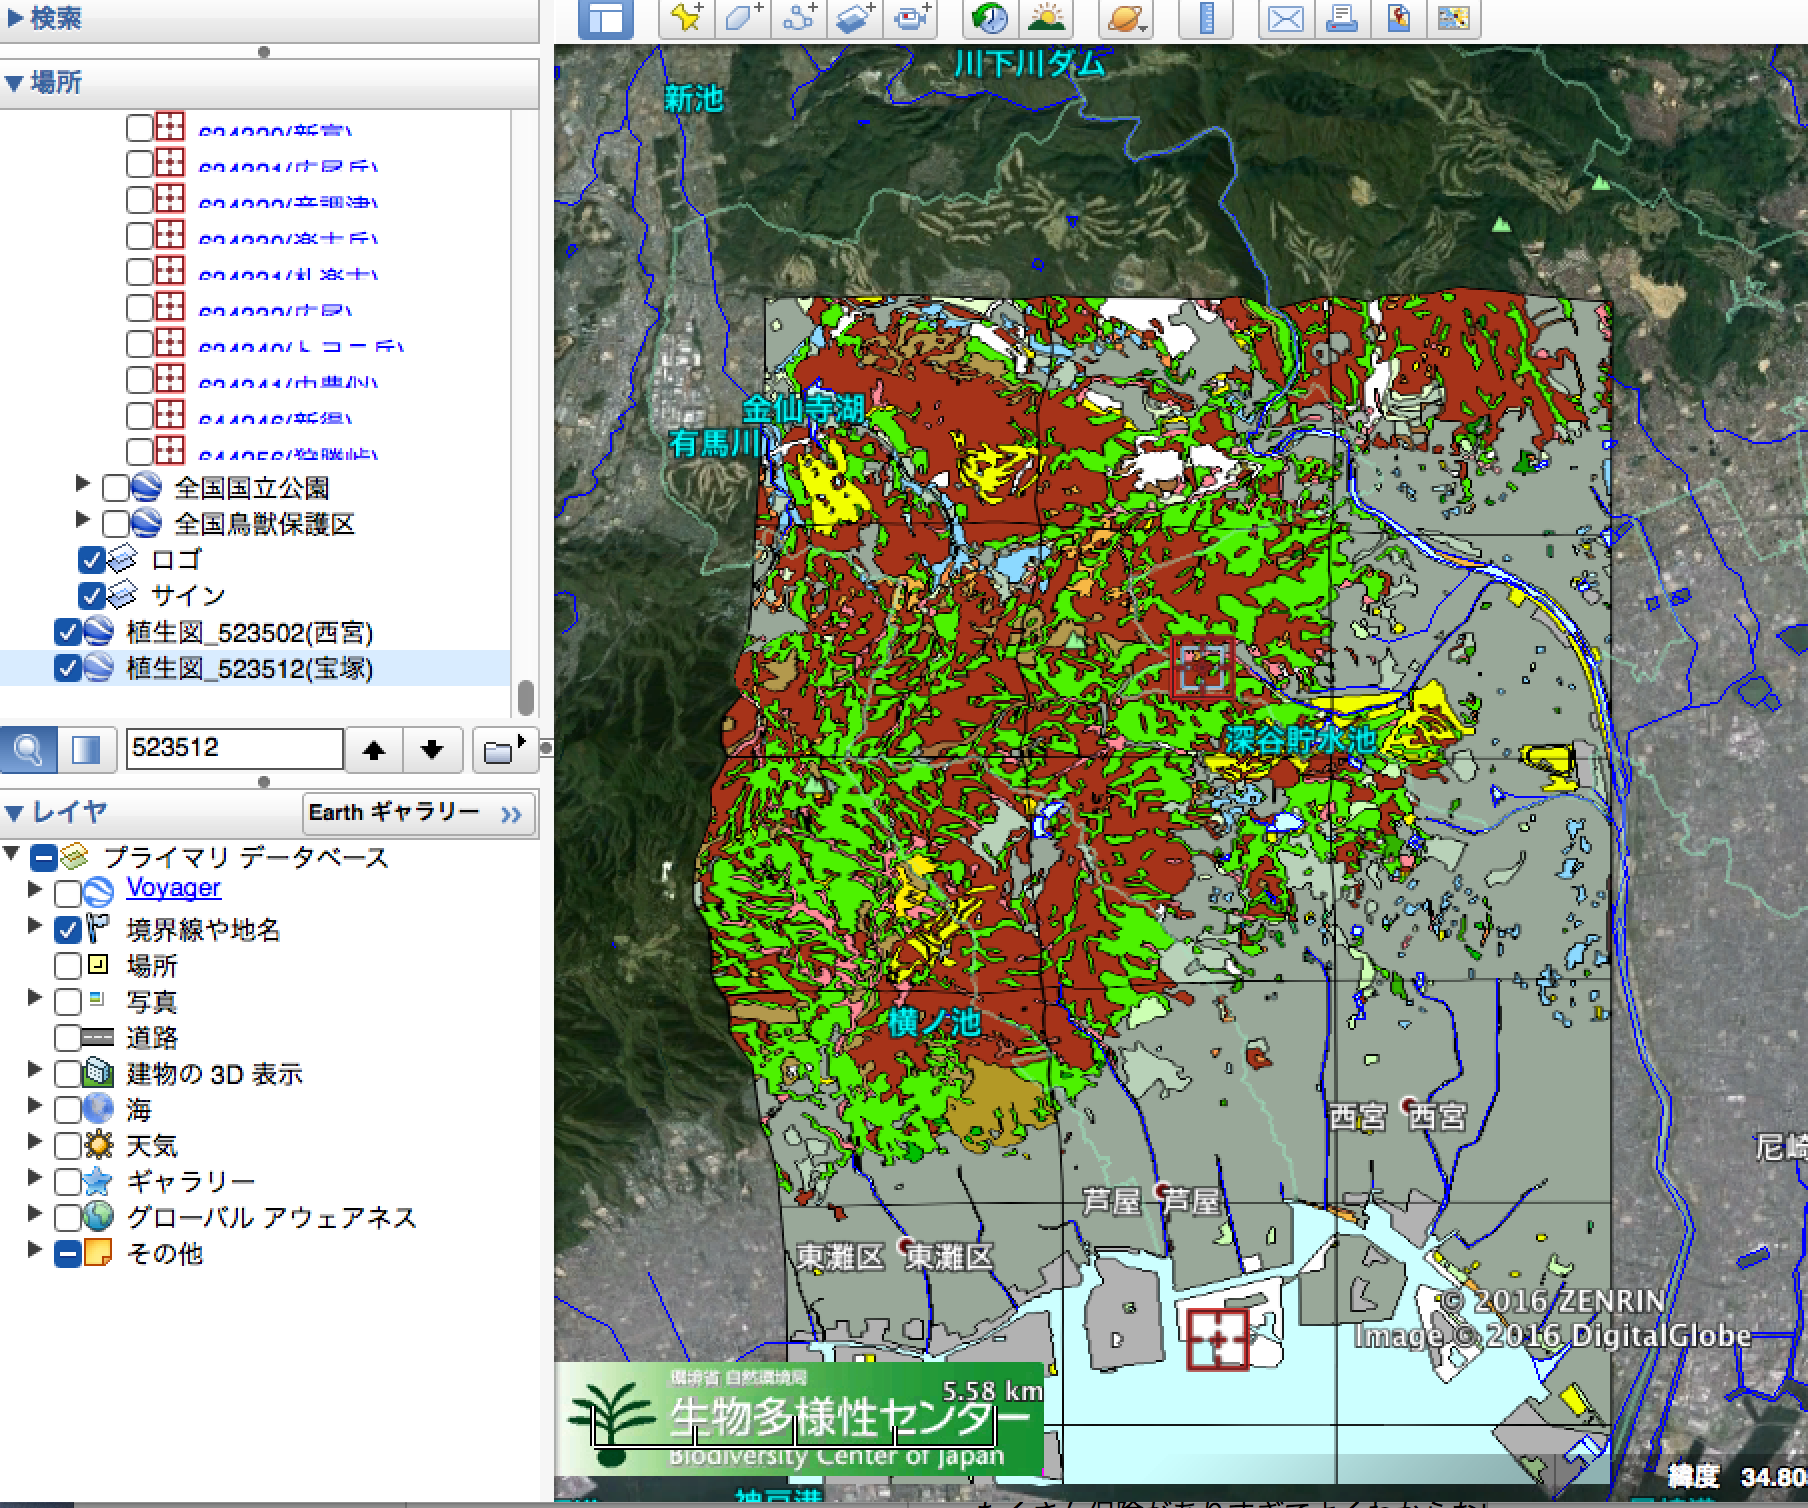Expand the 全国国立公園 tree node

(84, 485)
